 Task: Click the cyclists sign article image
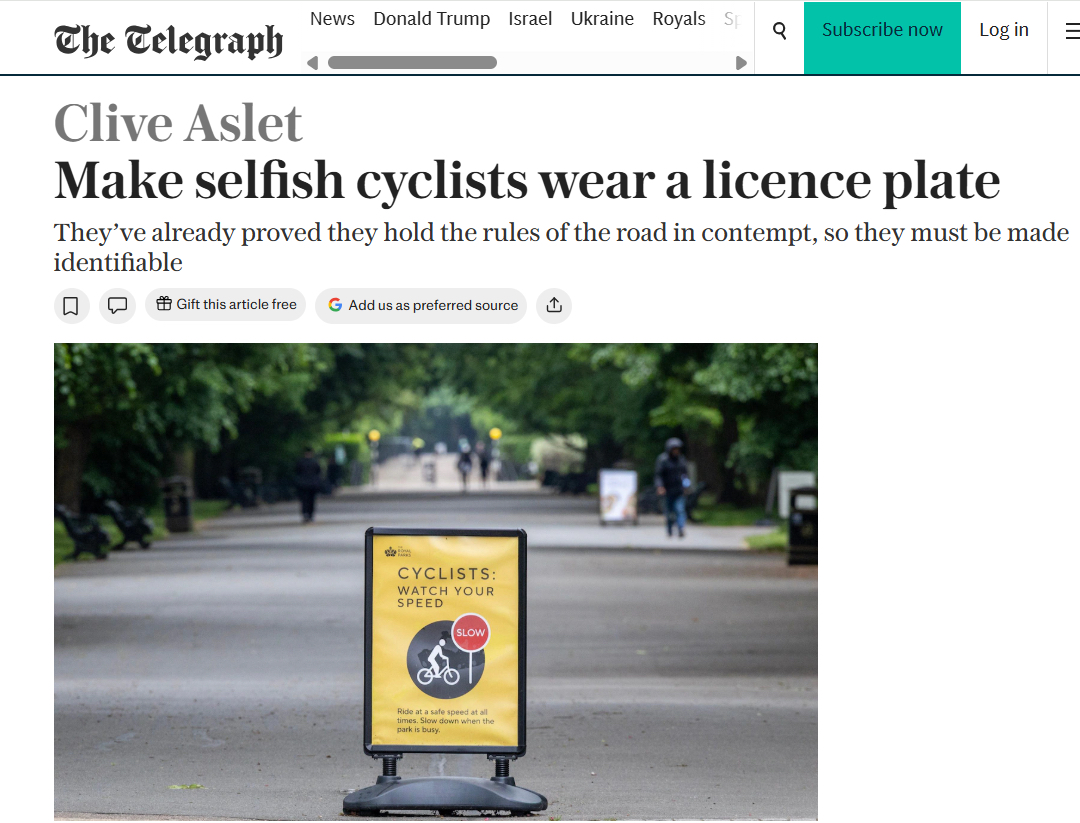click(435, 580)
